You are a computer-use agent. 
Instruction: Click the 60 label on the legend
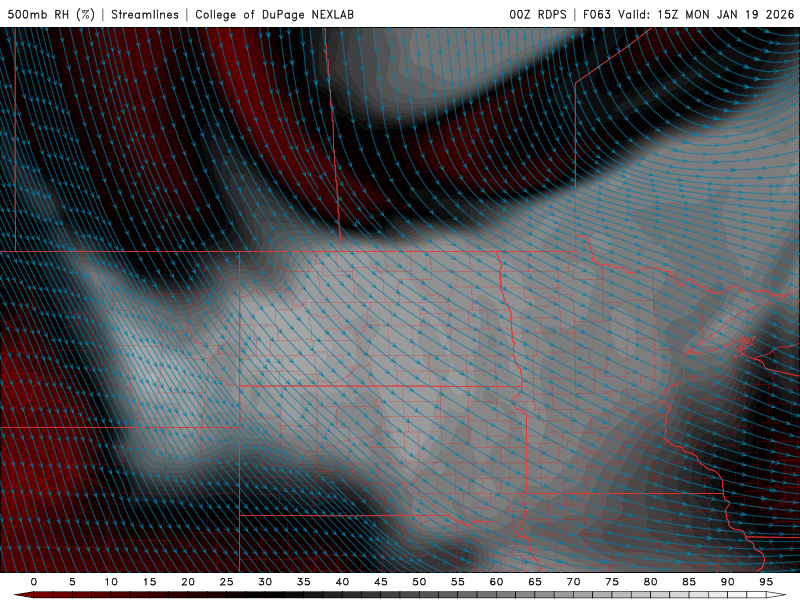(496, 582)
